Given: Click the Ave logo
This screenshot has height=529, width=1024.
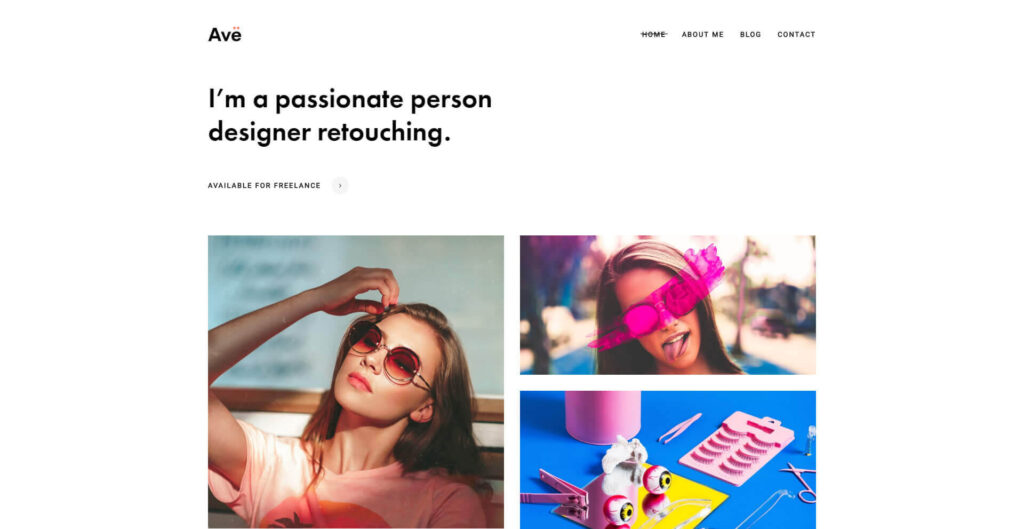Looking at the screenshot, I should click(x=225, y=35).
